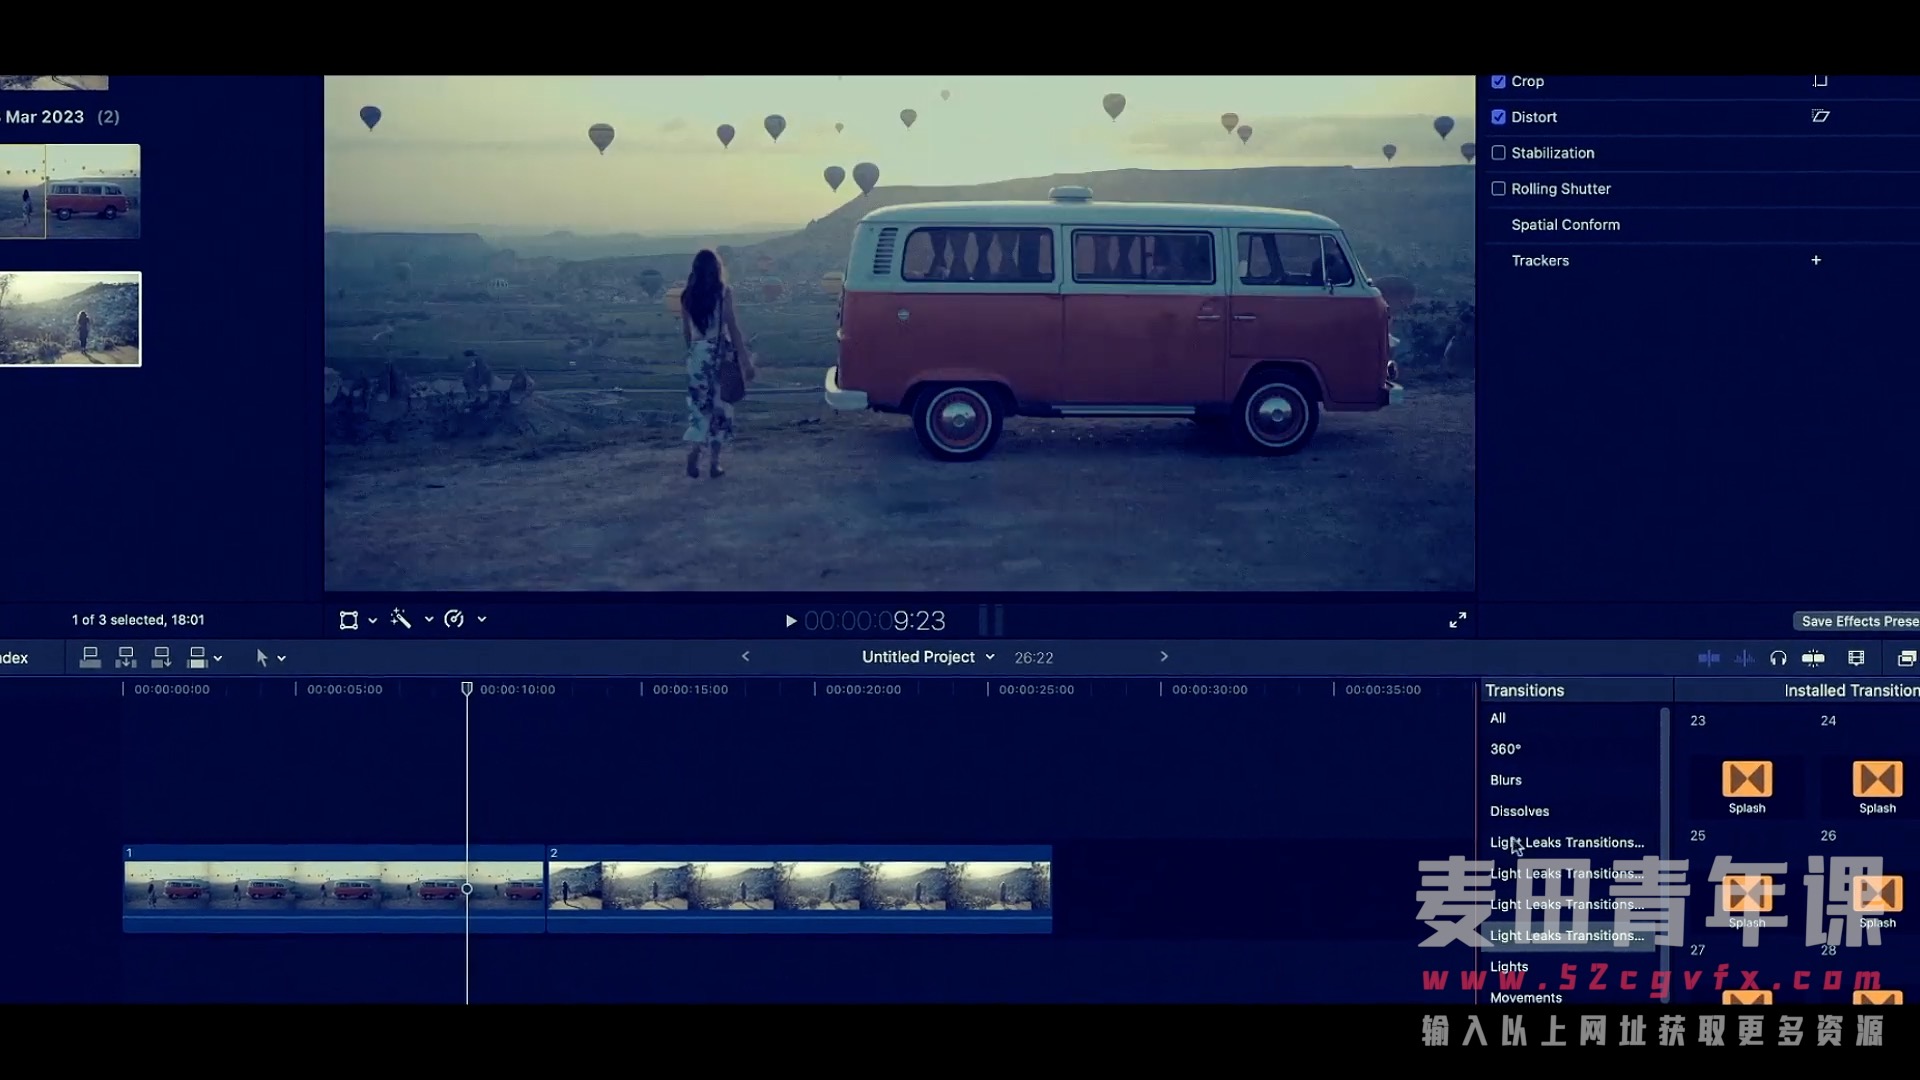Viewport: 1920px width, 1080px height.
Task: Toggle the Transitions browser icon
Action: tap(1906, 658)
